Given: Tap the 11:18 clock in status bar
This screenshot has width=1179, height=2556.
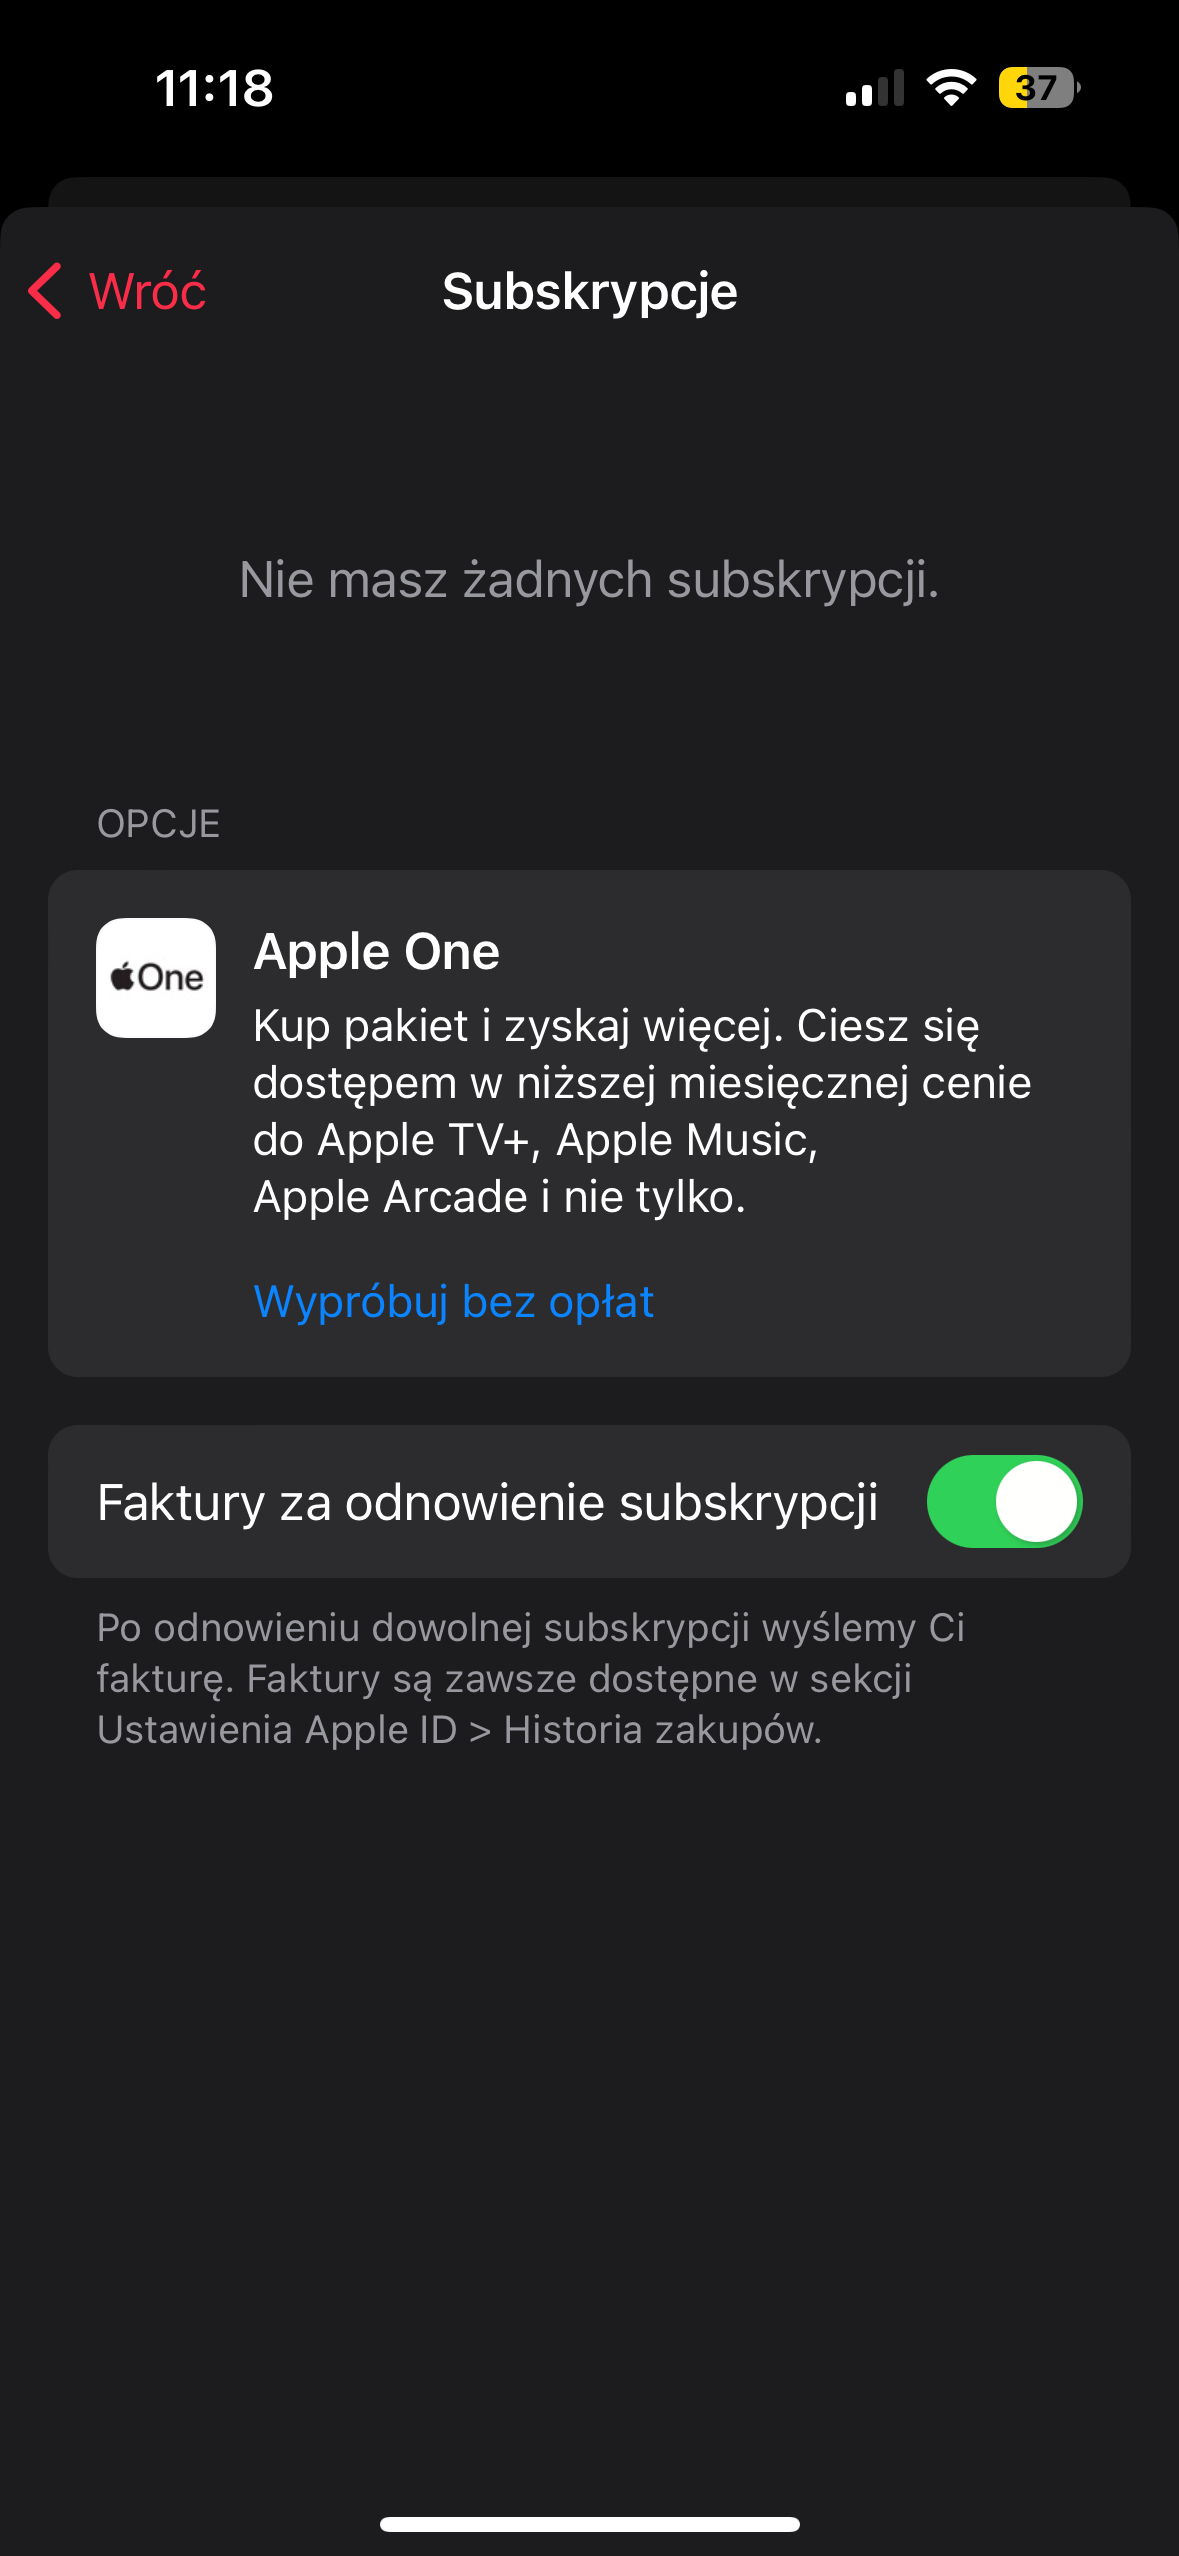Looking at the screenshot, I should tap(214, 88).
